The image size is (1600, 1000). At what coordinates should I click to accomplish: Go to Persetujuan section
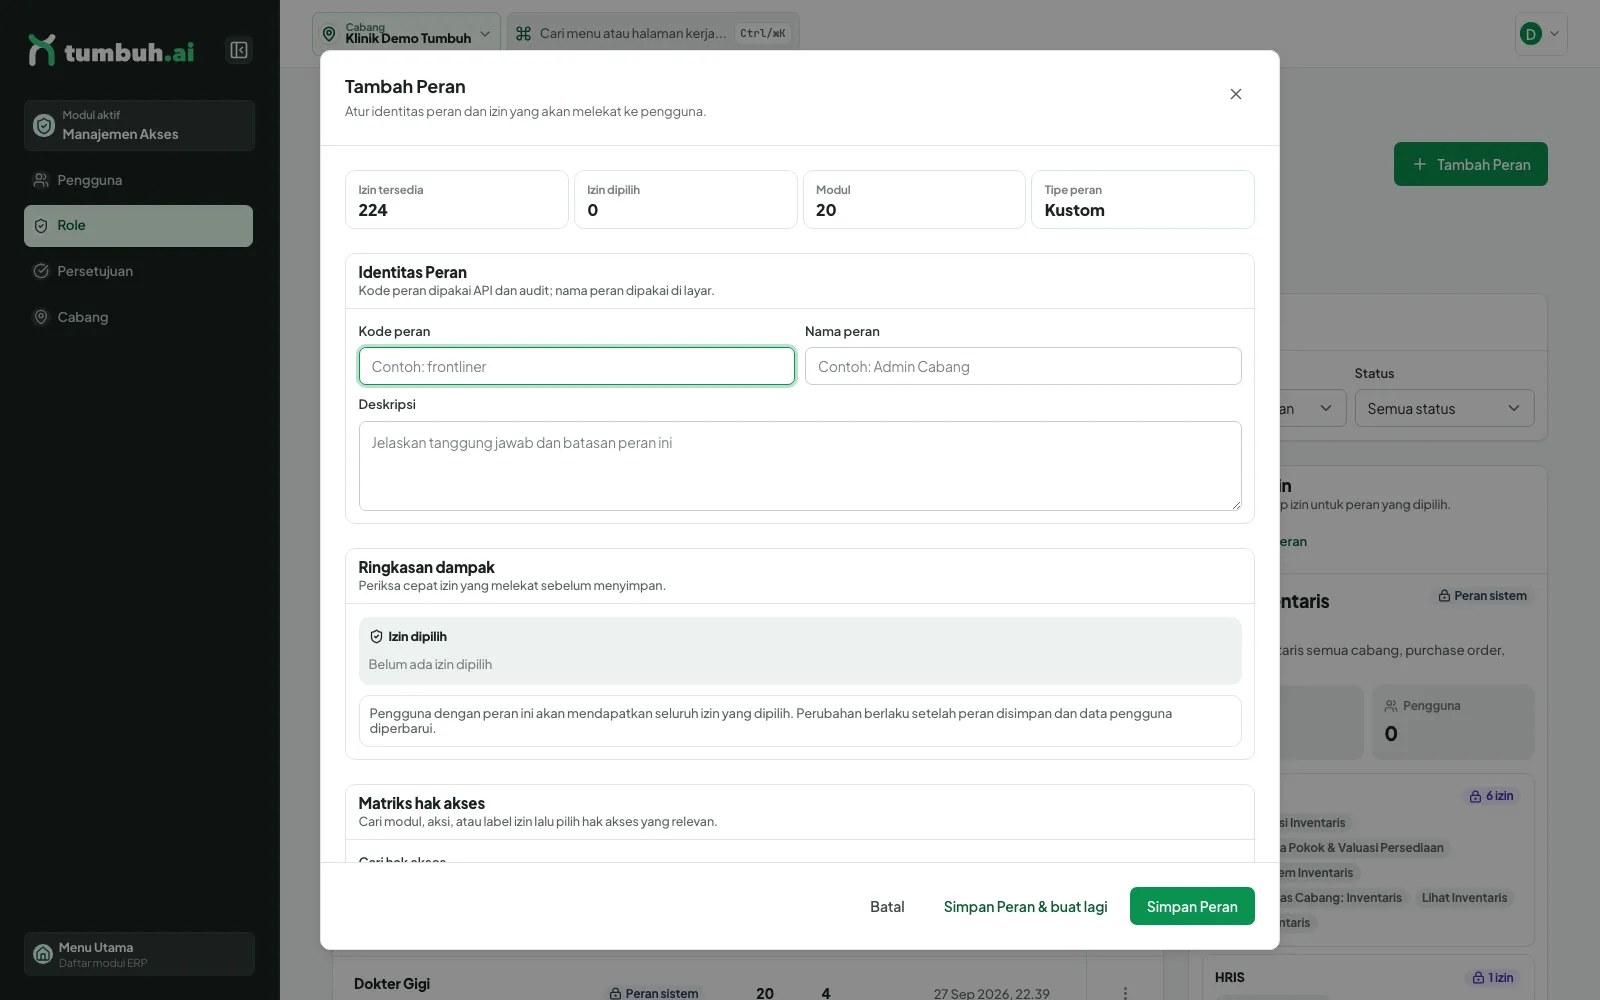(138, 271)
